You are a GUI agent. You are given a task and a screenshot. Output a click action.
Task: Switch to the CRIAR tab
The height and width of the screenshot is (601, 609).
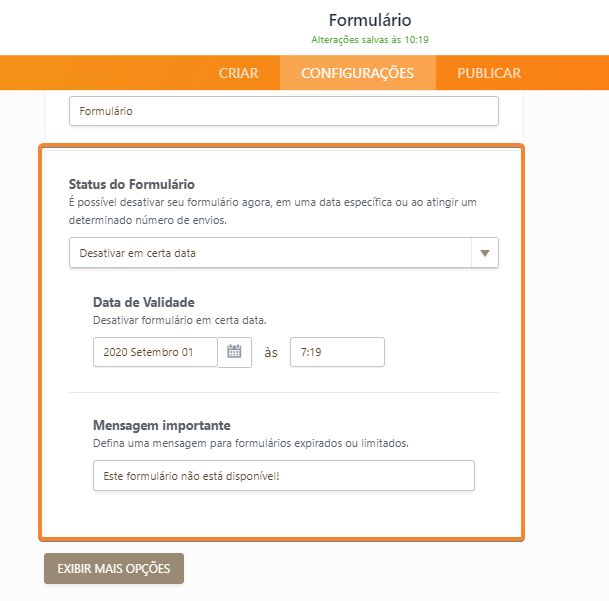[x=238, y=73]
